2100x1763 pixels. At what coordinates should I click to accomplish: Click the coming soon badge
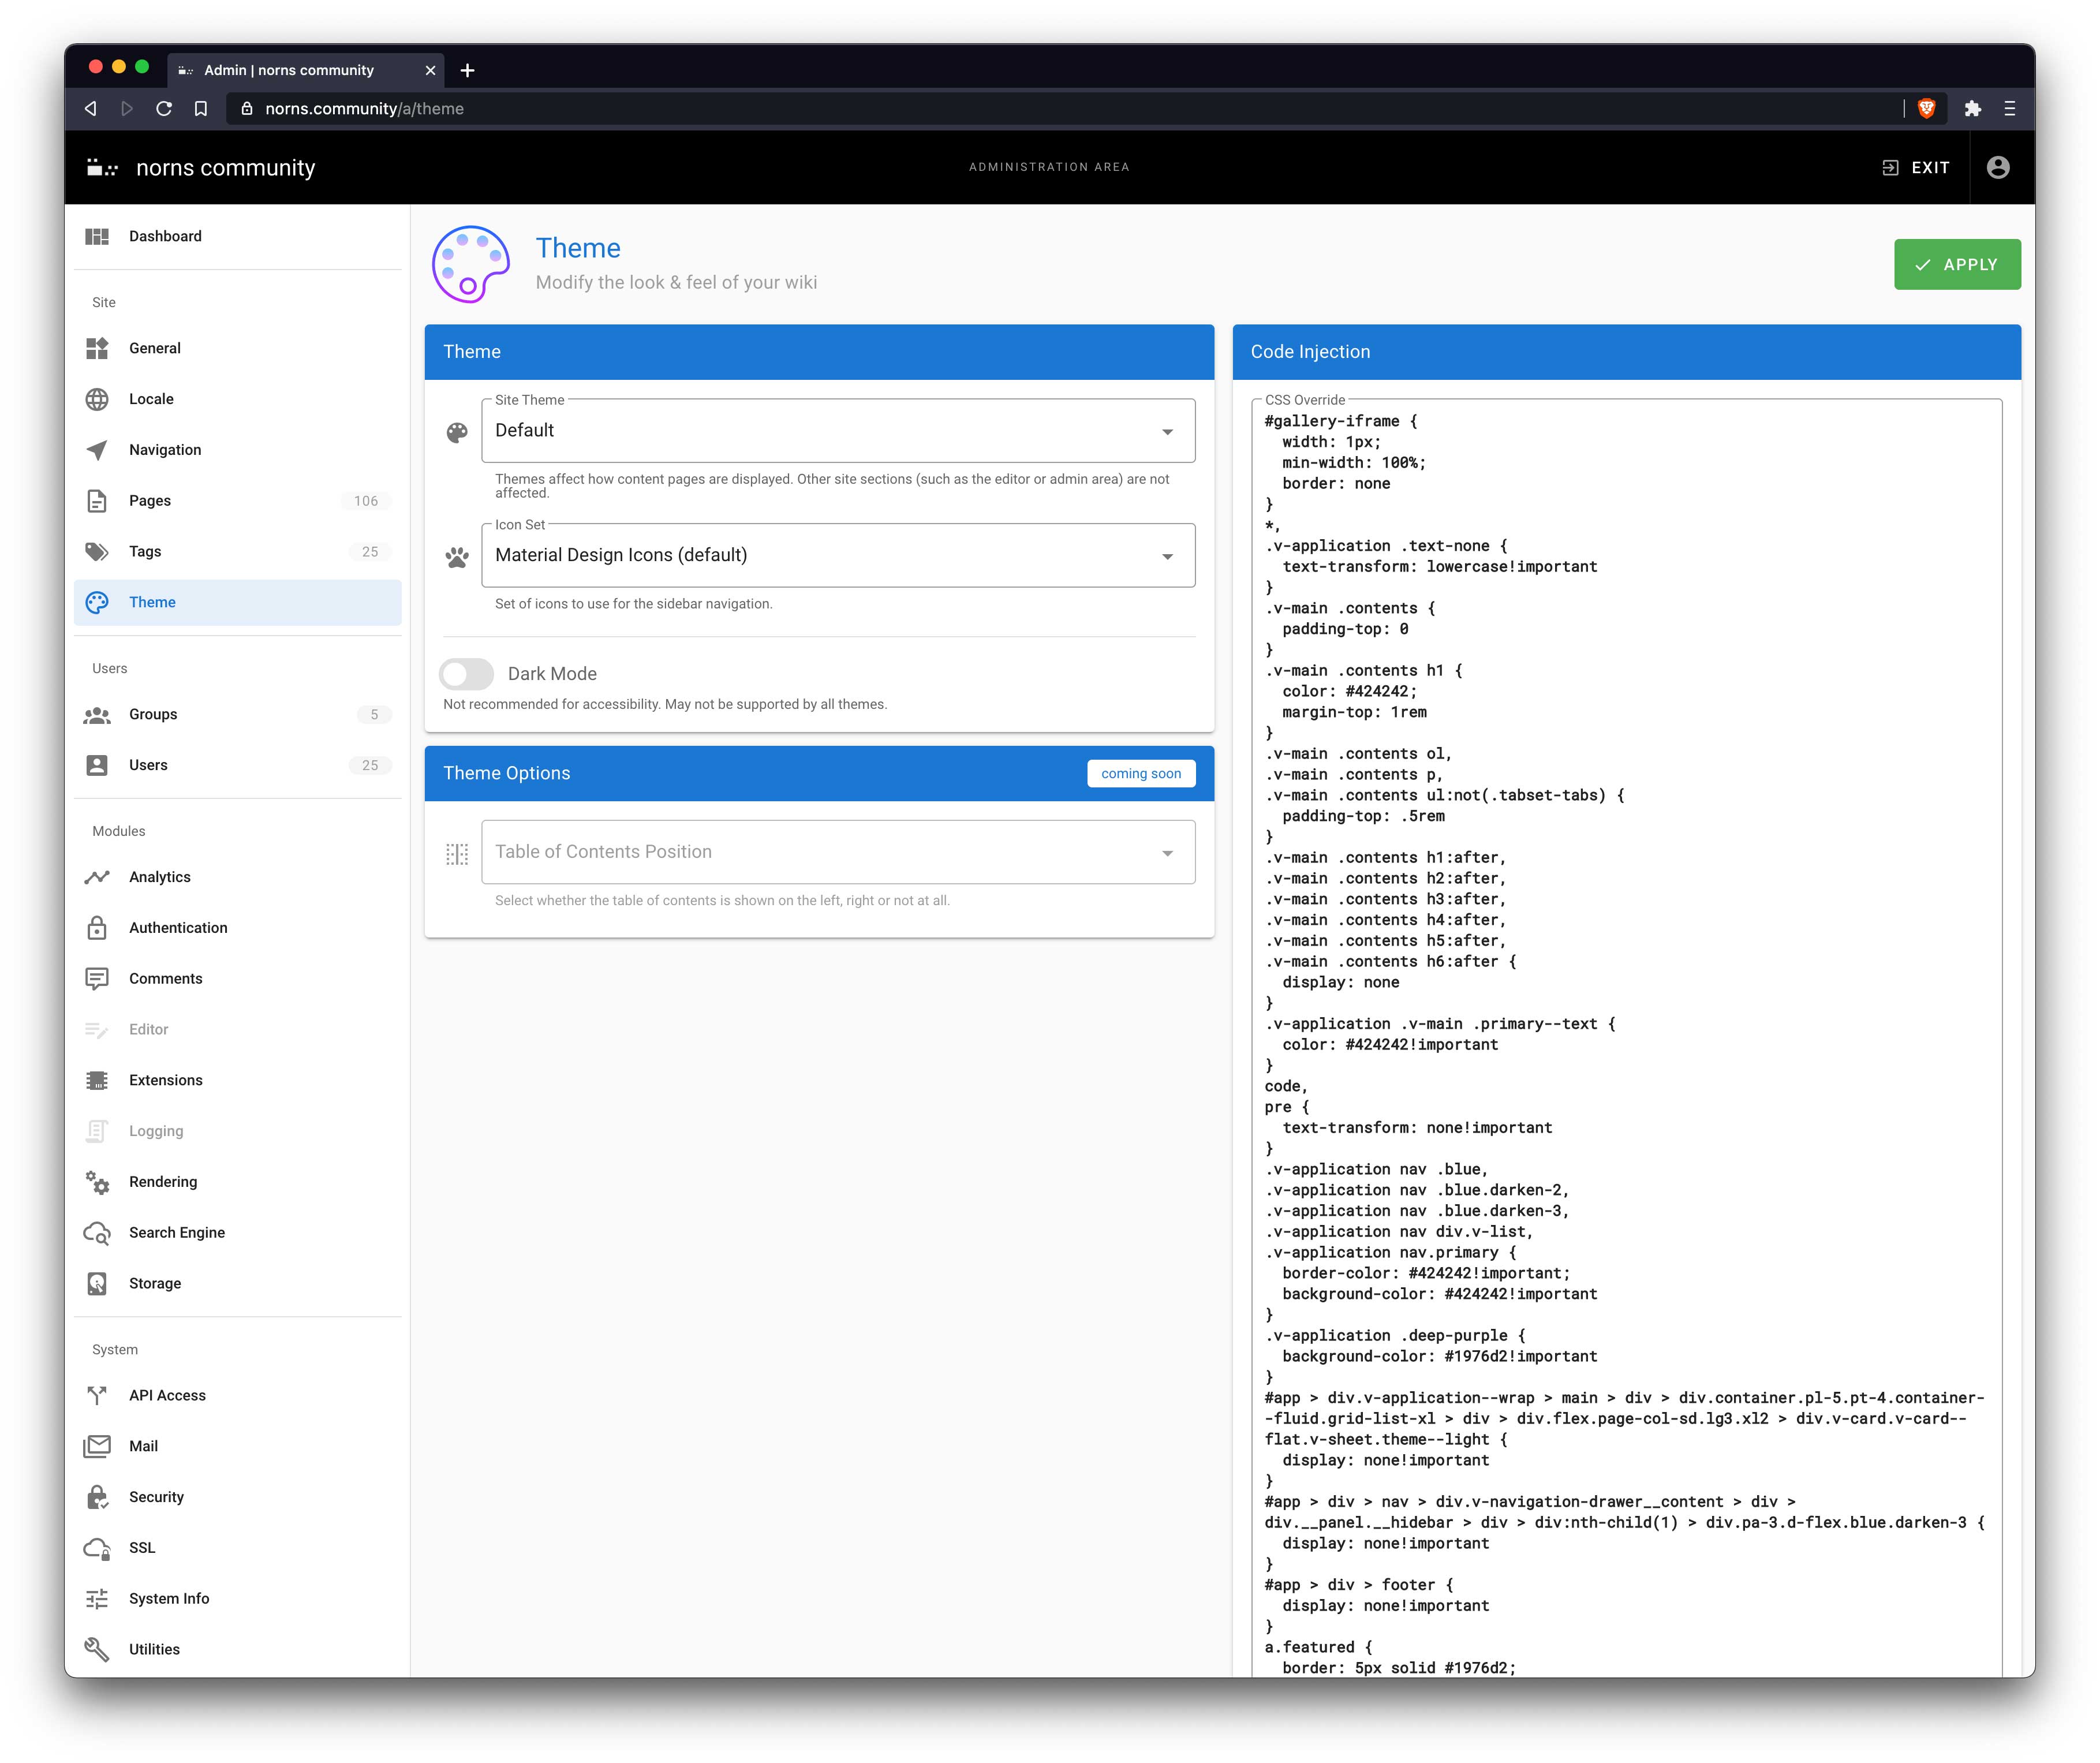coord(1141,774)
